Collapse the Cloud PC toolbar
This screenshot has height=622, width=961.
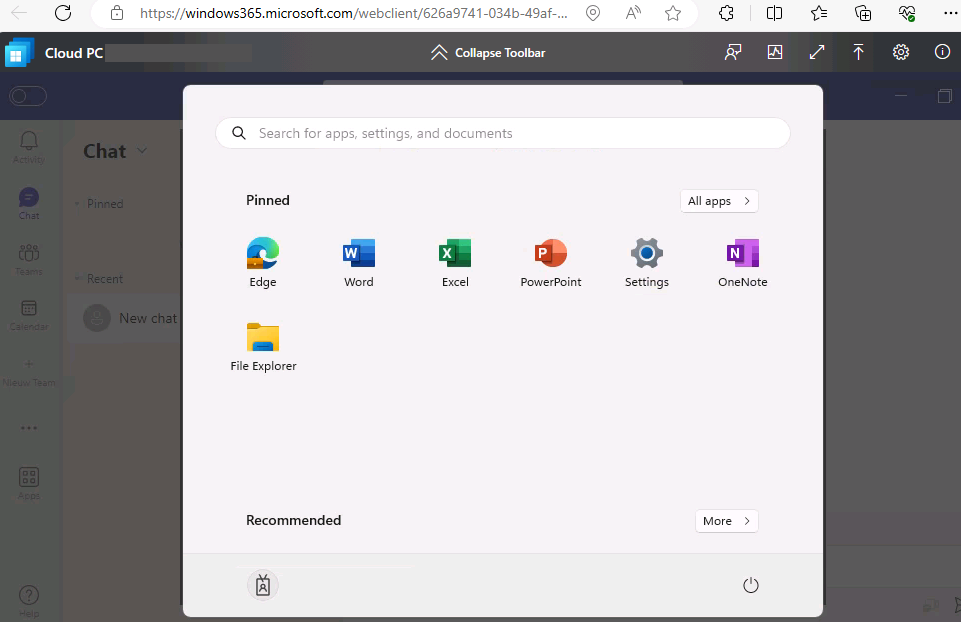[x=487, y=53]
